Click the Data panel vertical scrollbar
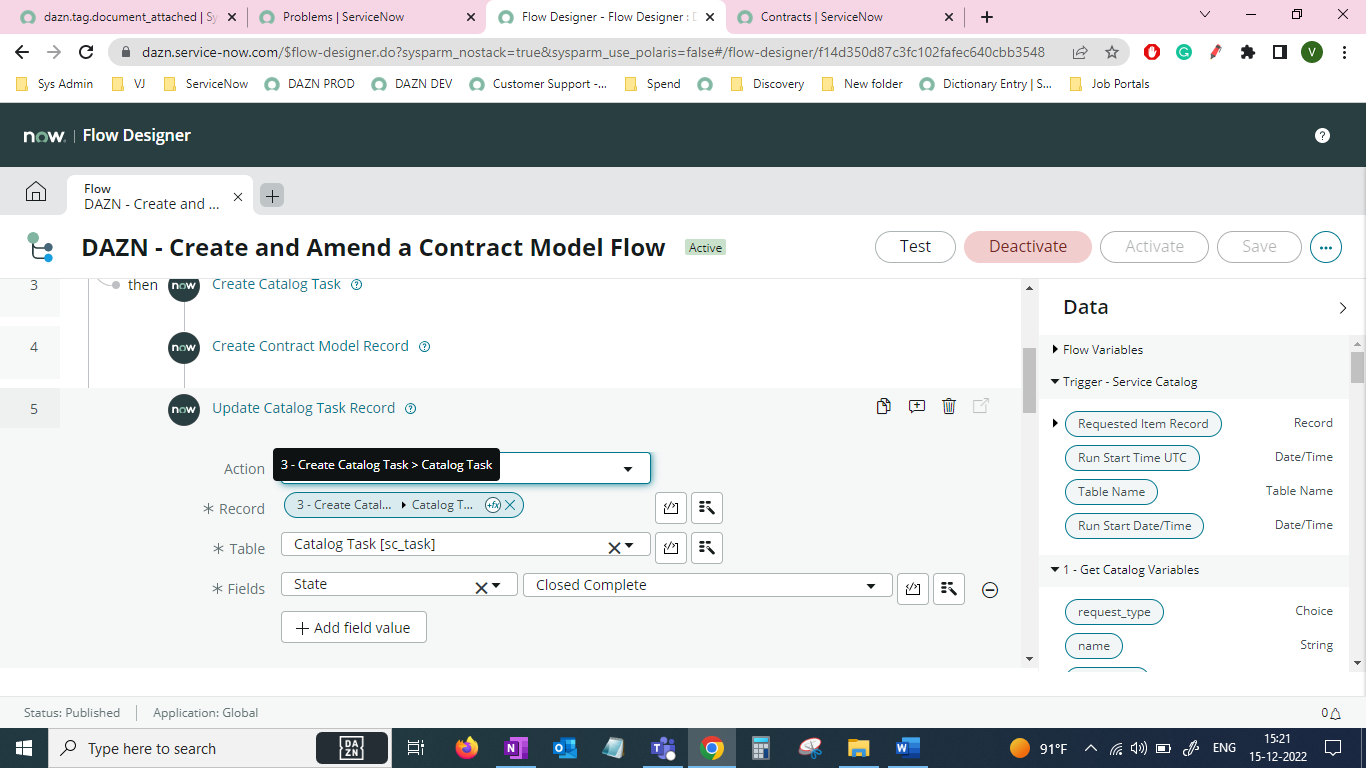1366x768 pixels. point(1357,367)
